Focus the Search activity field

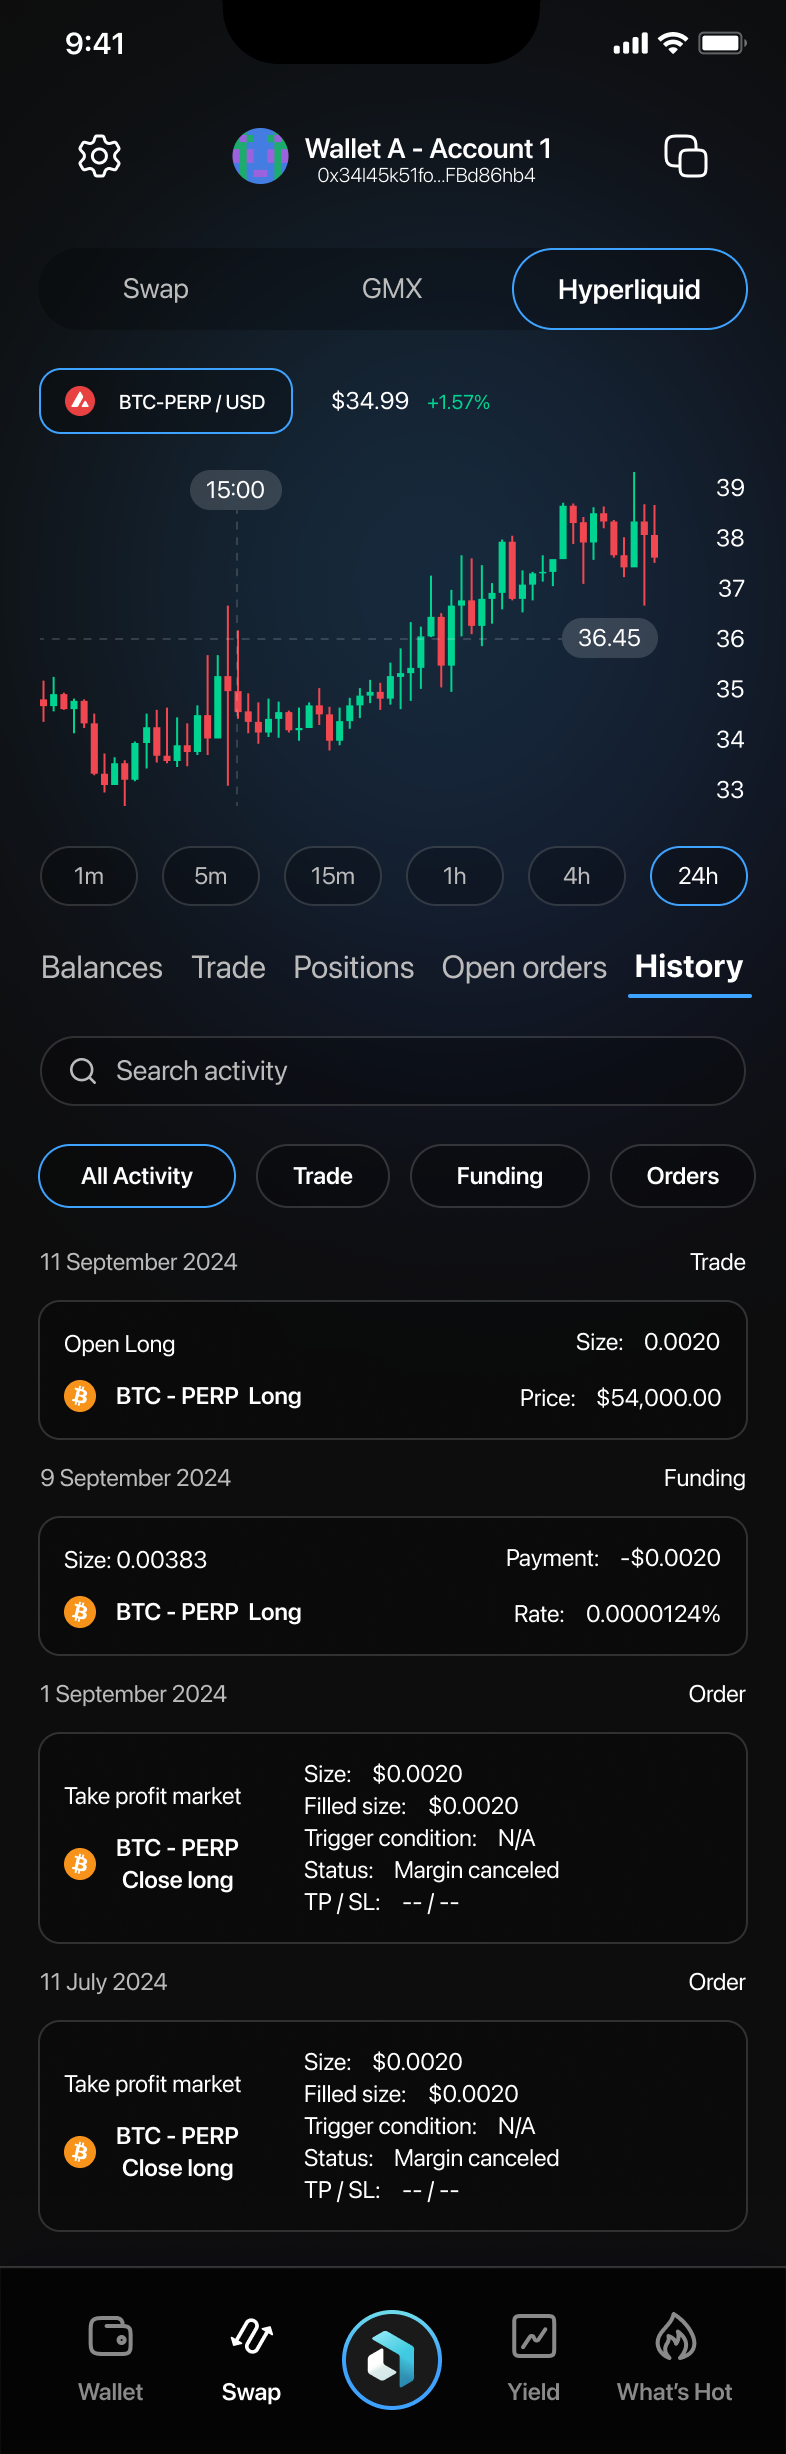click(x=393, y=1071)
